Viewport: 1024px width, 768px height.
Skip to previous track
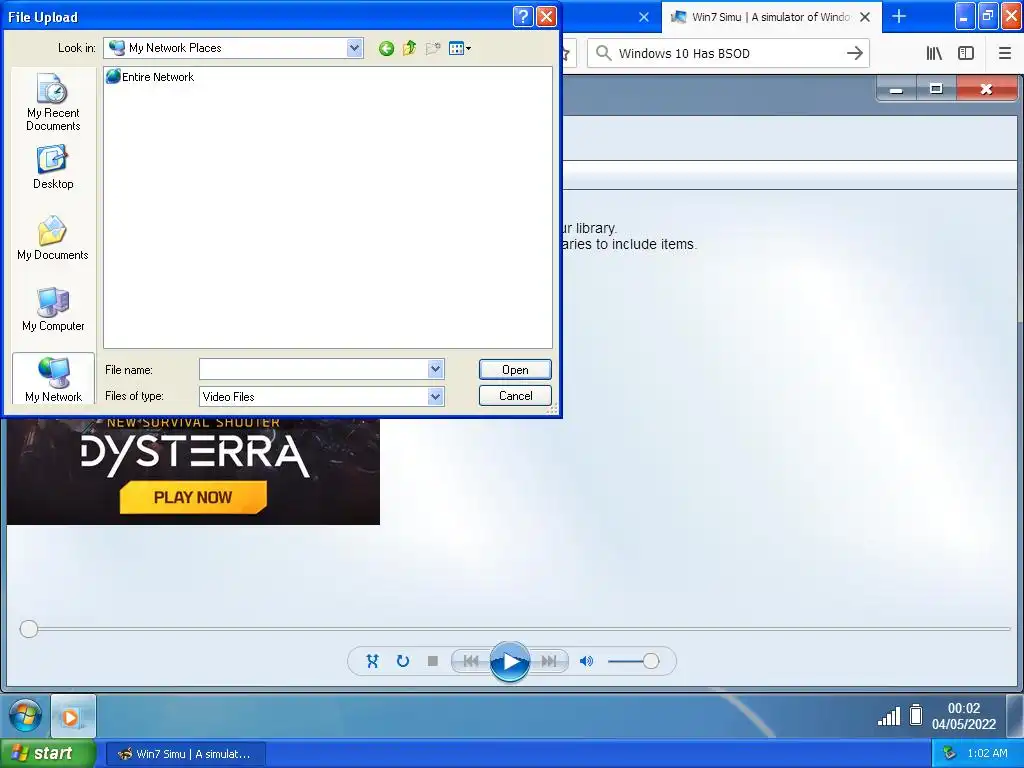pos(470,661)
